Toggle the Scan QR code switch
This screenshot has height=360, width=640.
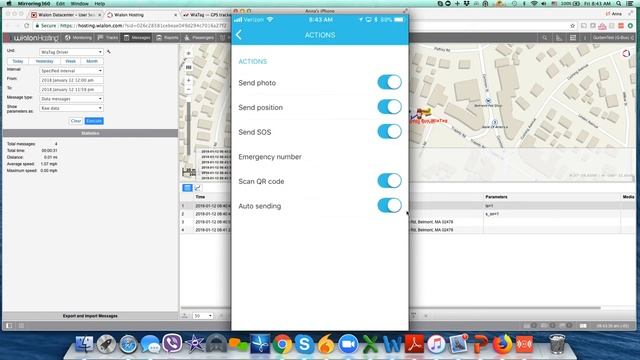389,181
